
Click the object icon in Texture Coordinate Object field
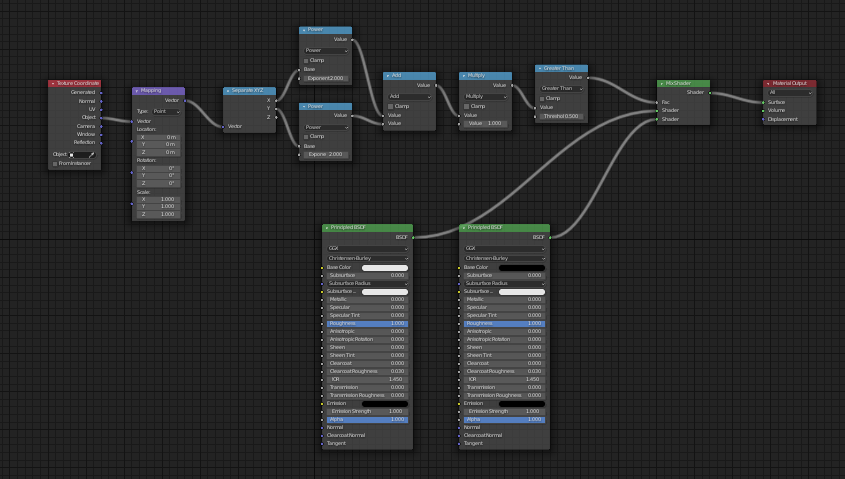(72, 155)
